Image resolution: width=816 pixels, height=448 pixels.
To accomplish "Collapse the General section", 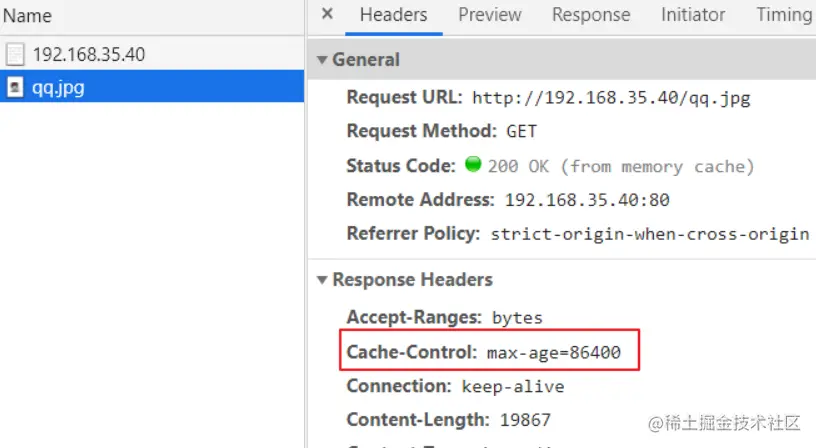I will pyautogui.click(x=322, y=60).
